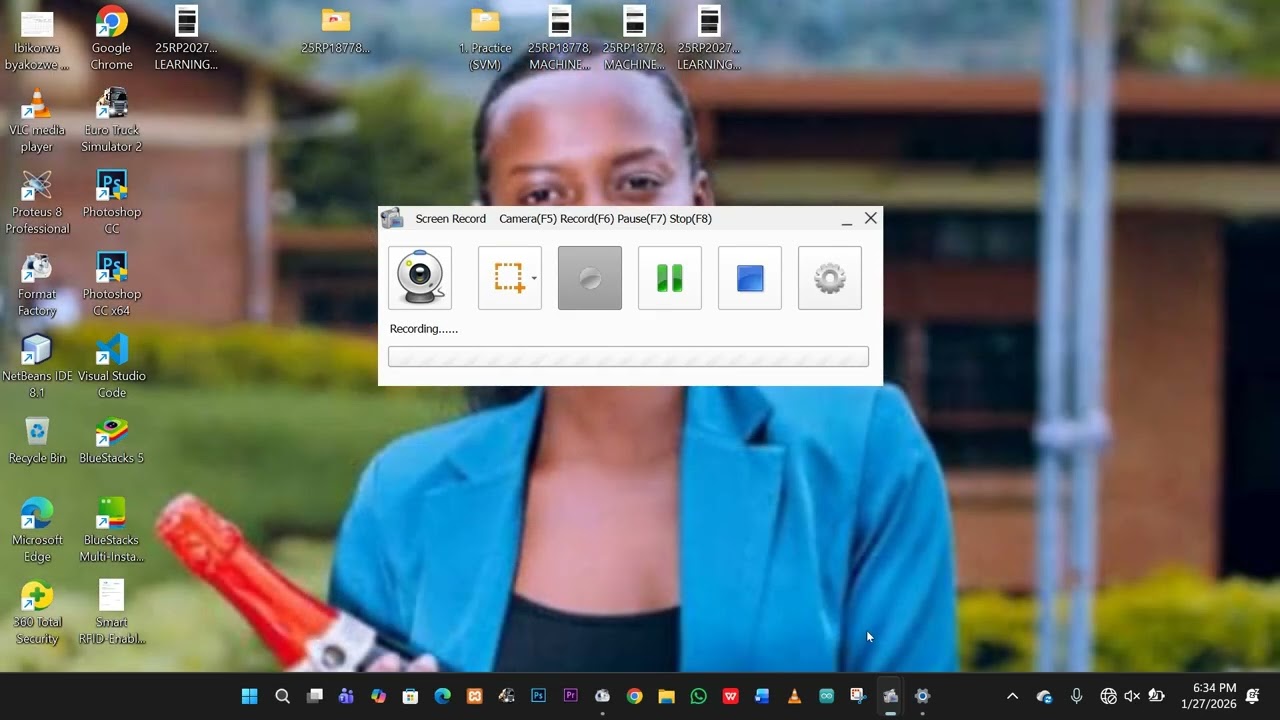Image resolution: width=1280 pixels, height=720 pixels.
Task: Click the OneDrive sync tray icon
Action: pos(1045,696)
